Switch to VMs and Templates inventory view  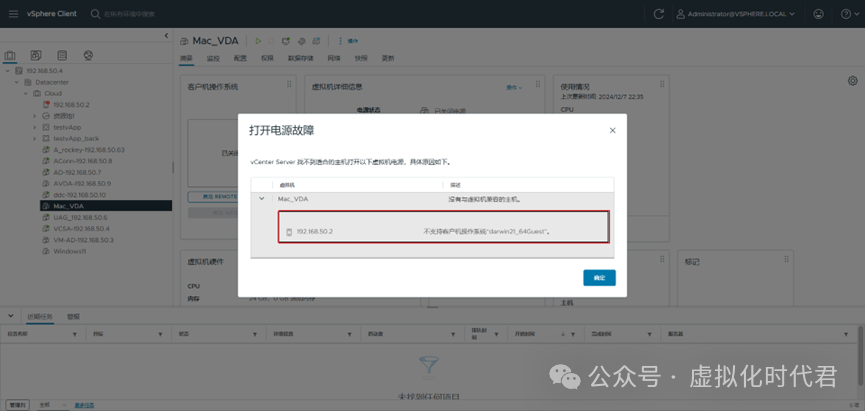36,56
